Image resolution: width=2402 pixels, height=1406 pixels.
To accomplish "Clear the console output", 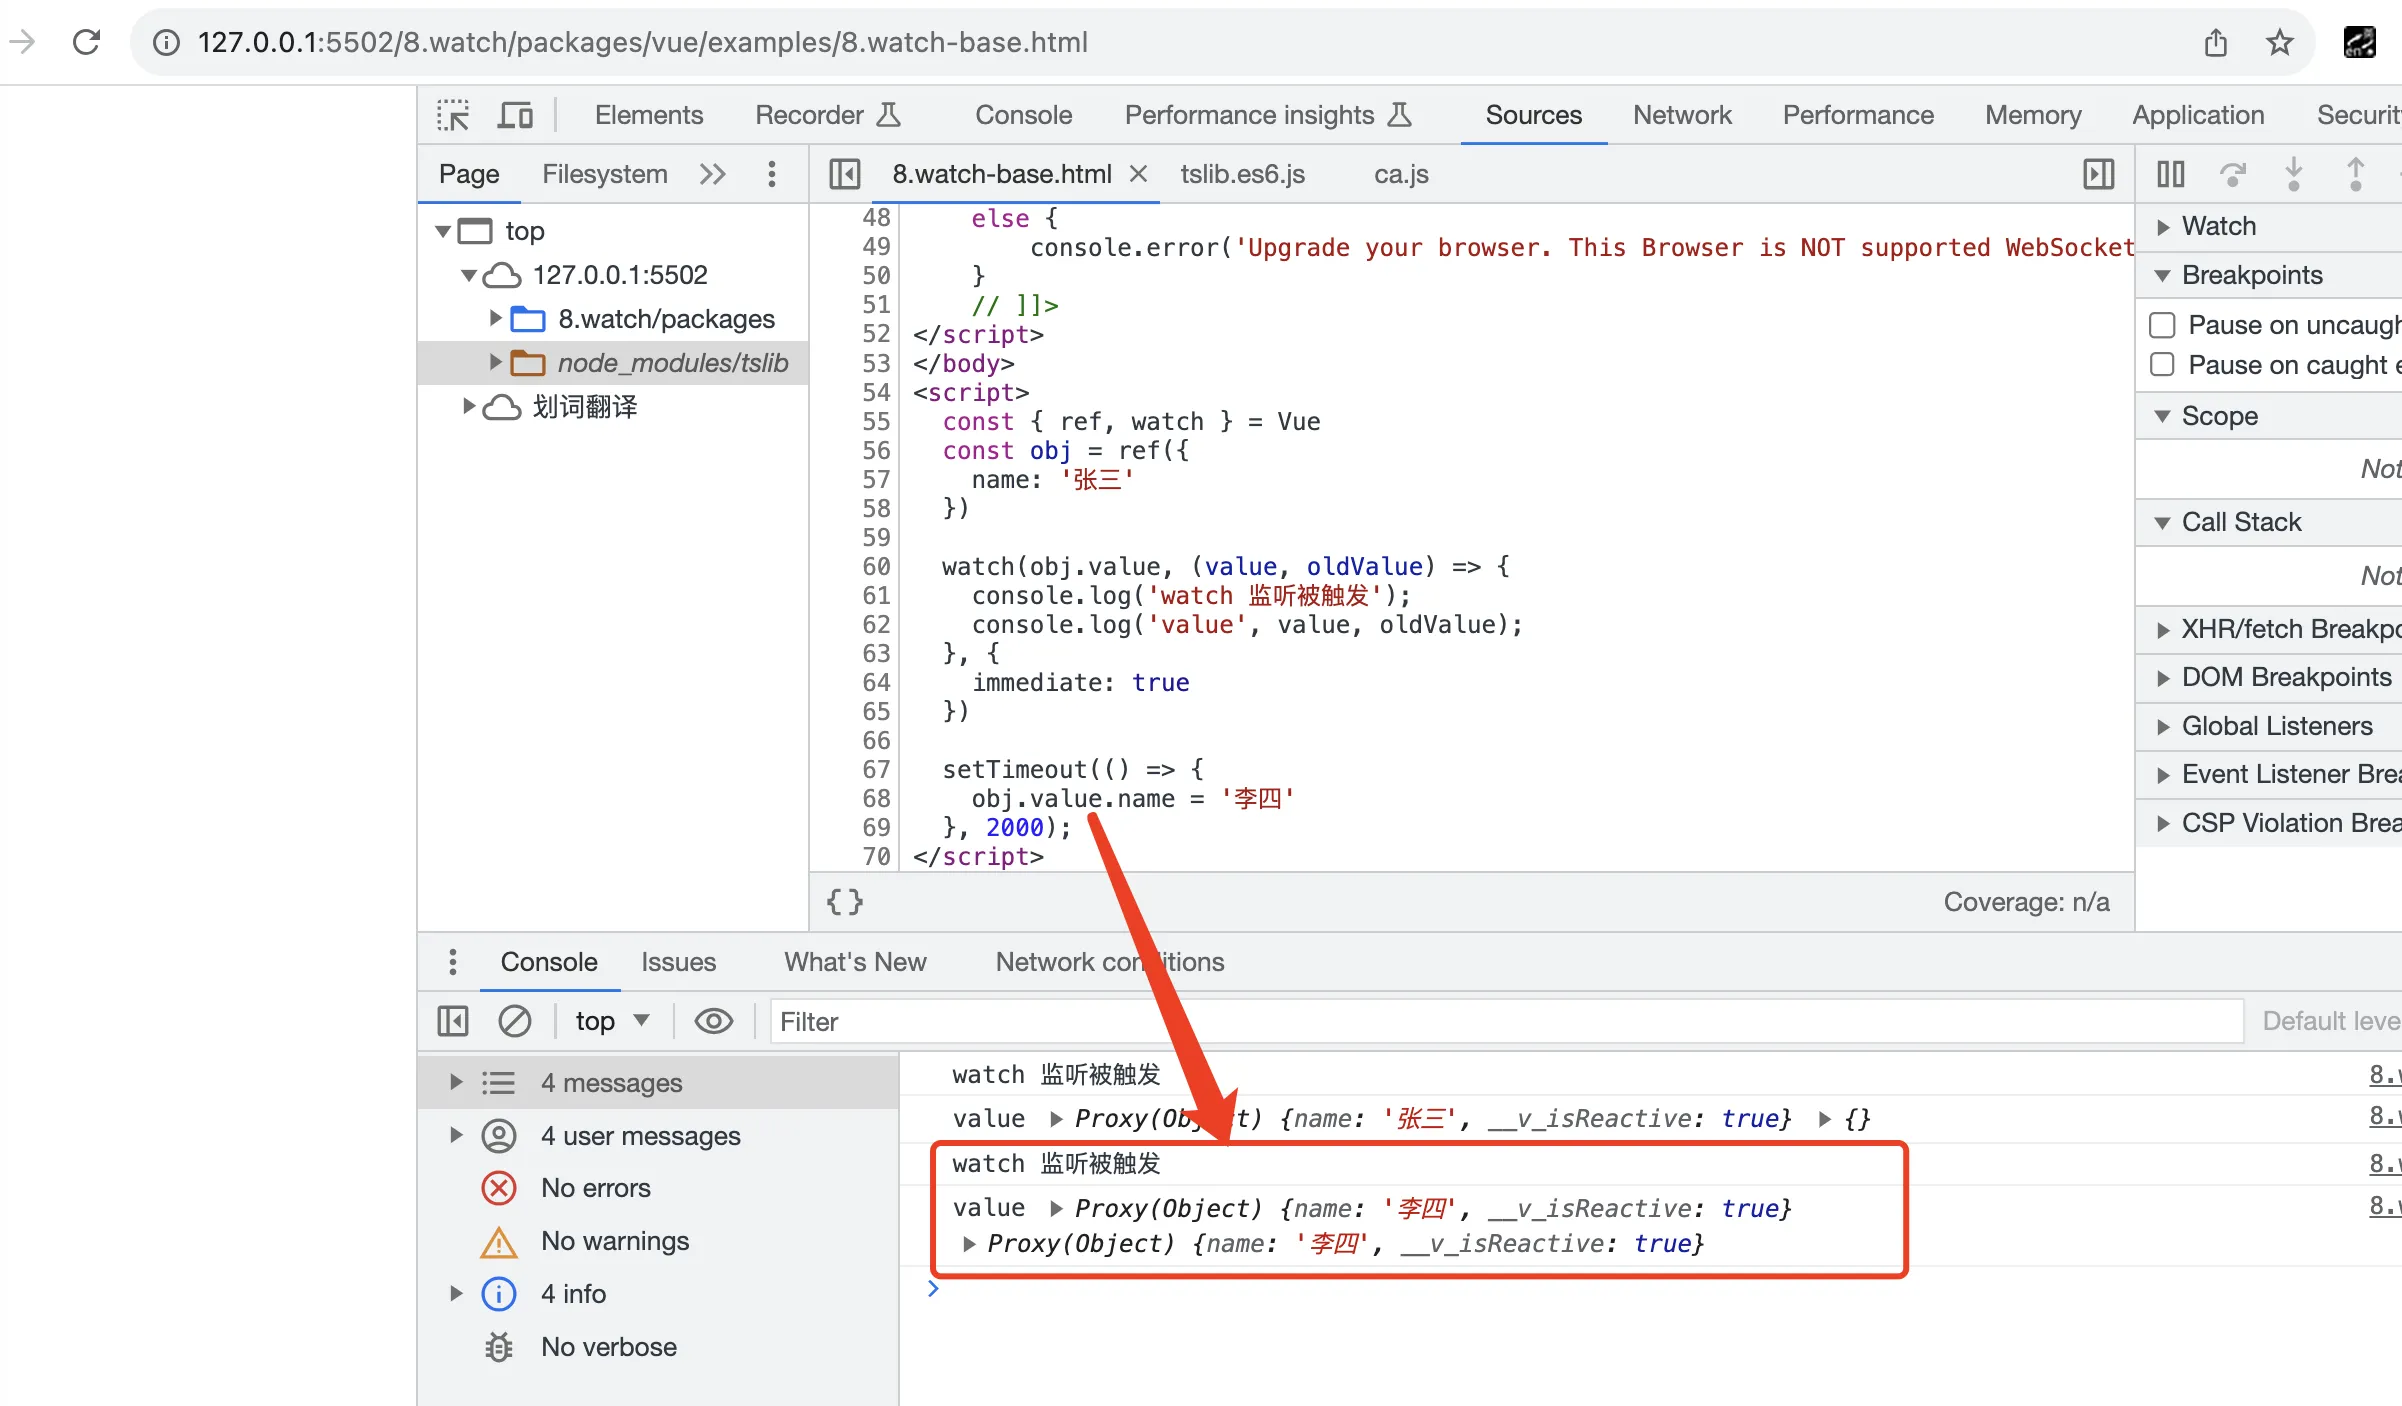I will [515, 1021].
